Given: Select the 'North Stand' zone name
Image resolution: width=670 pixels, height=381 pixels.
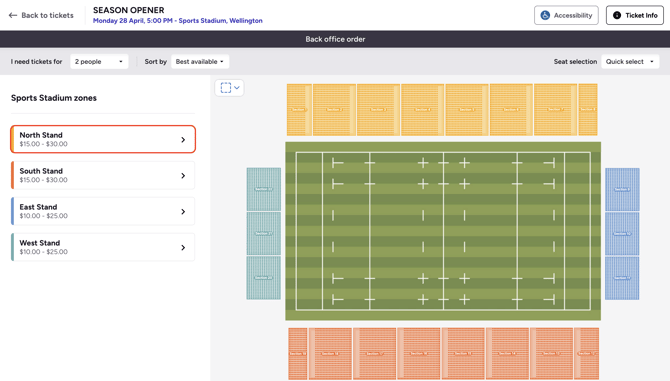Looking at the screenshot, I should tap(41, 135).
